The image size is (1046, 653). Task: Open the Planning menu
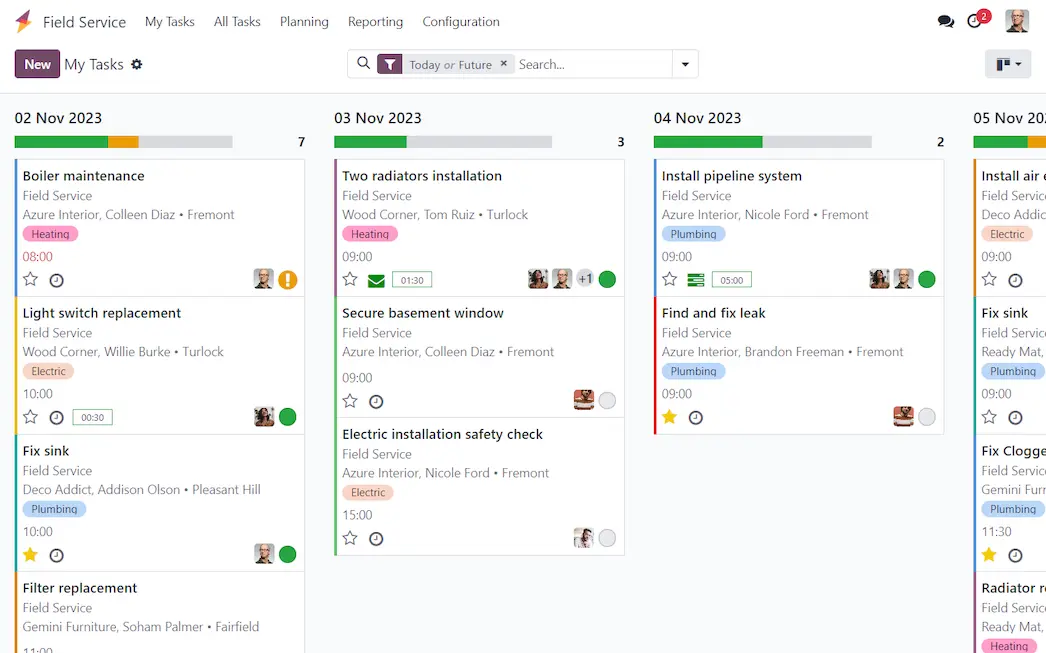pos(304,21)
